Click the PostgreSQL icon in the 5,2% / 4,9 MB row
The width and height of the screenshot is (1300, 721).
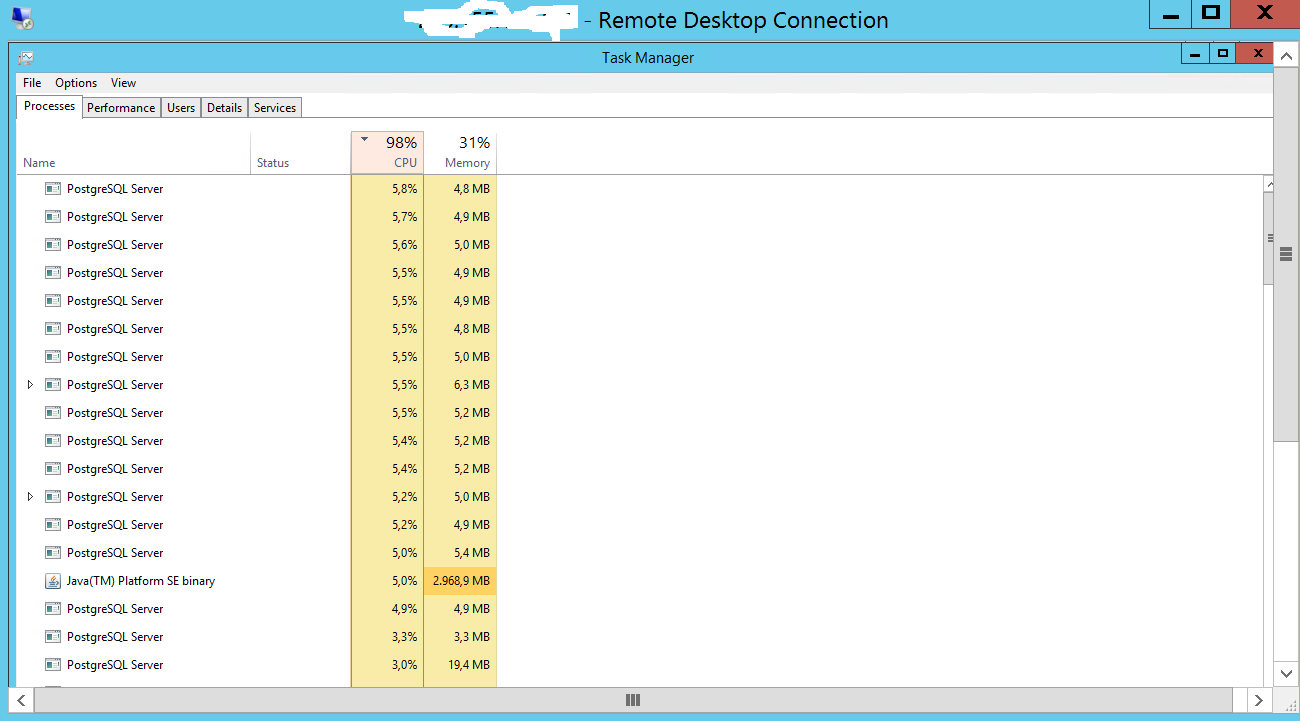53,525
